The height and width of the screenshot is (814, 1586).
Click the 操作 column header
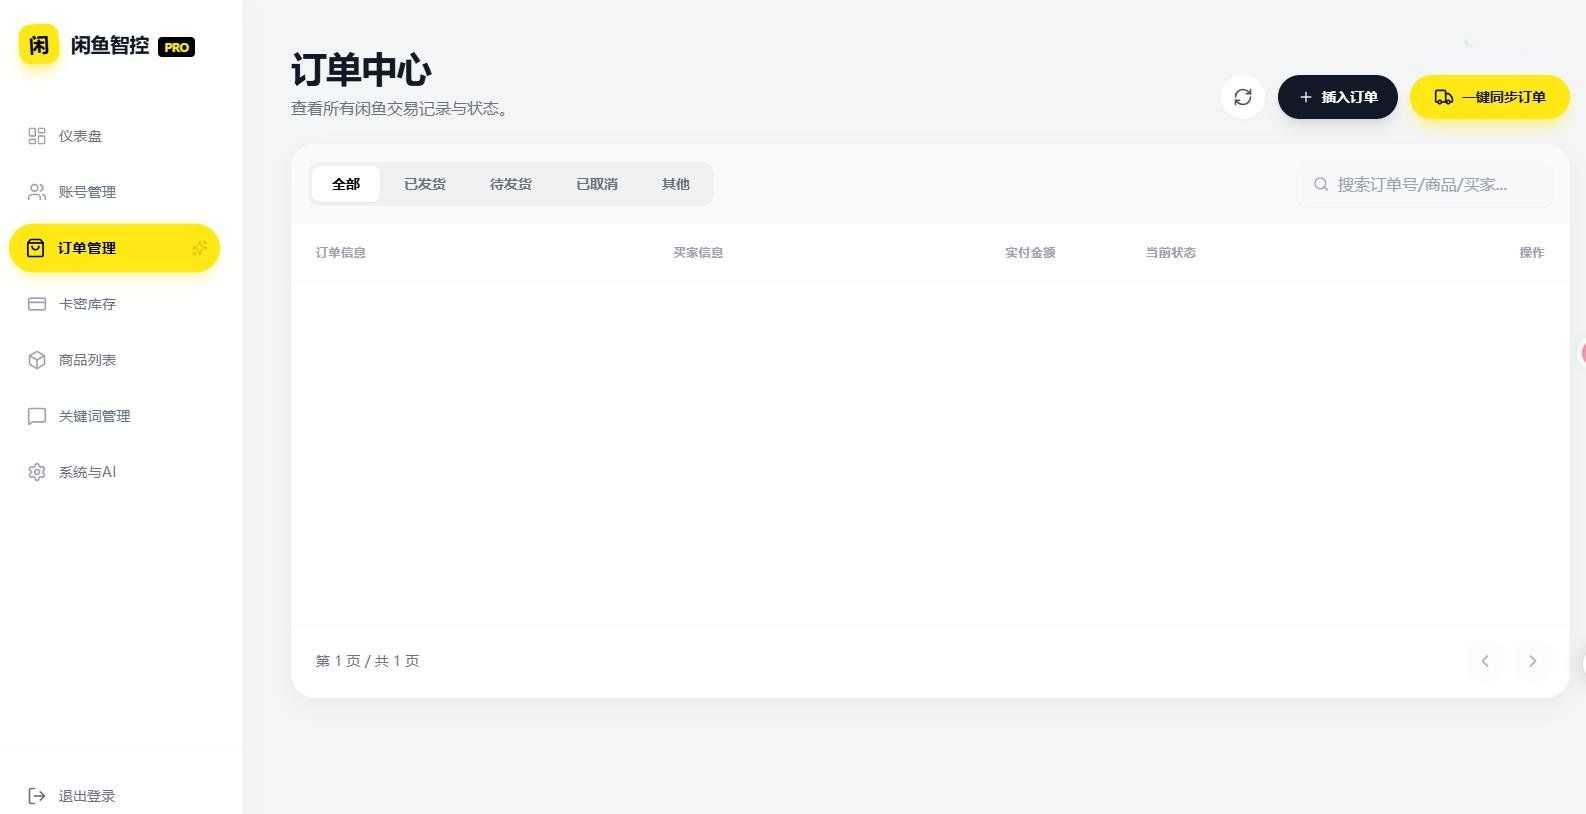tap(1532, 253)
